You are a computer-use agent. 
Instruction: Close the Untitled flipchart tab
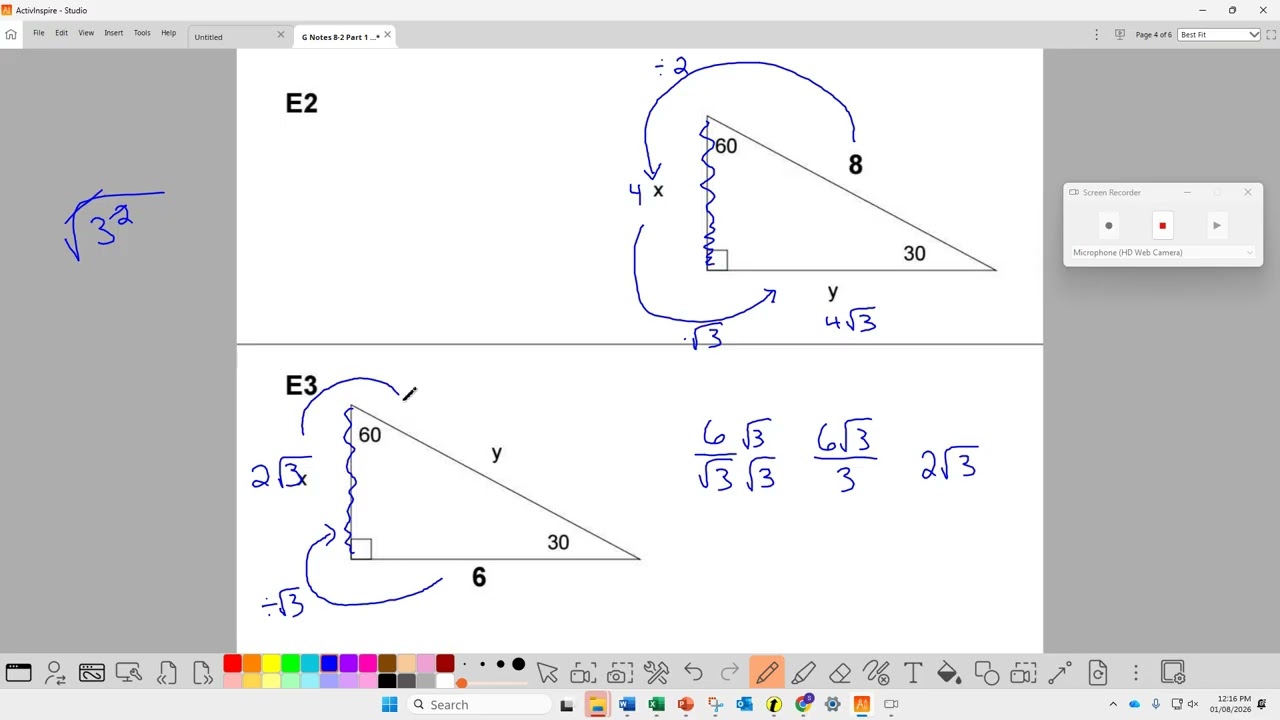tap(280, 35)
